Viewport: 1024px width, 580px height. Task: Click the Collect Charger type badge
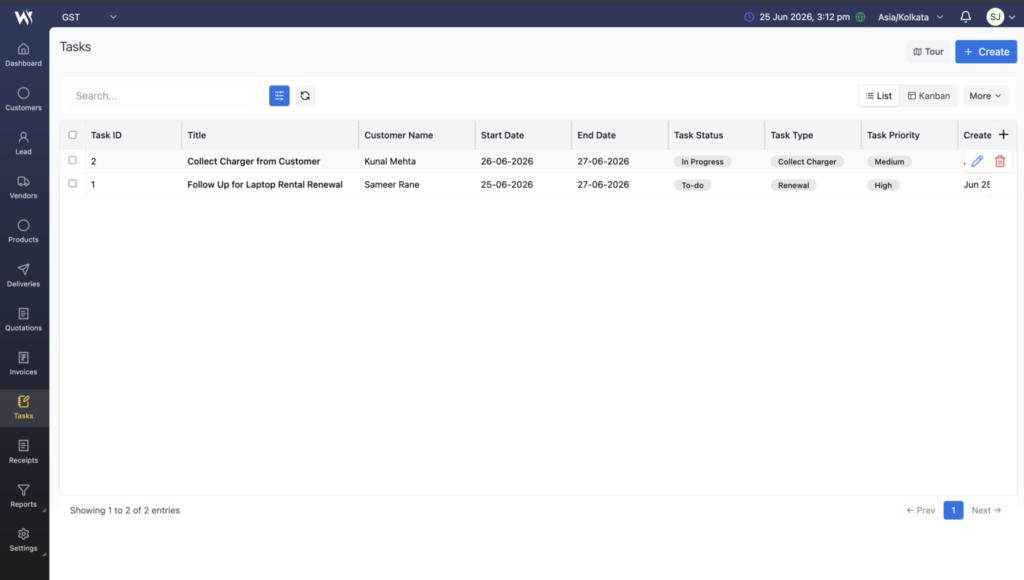tap(807, 161)
